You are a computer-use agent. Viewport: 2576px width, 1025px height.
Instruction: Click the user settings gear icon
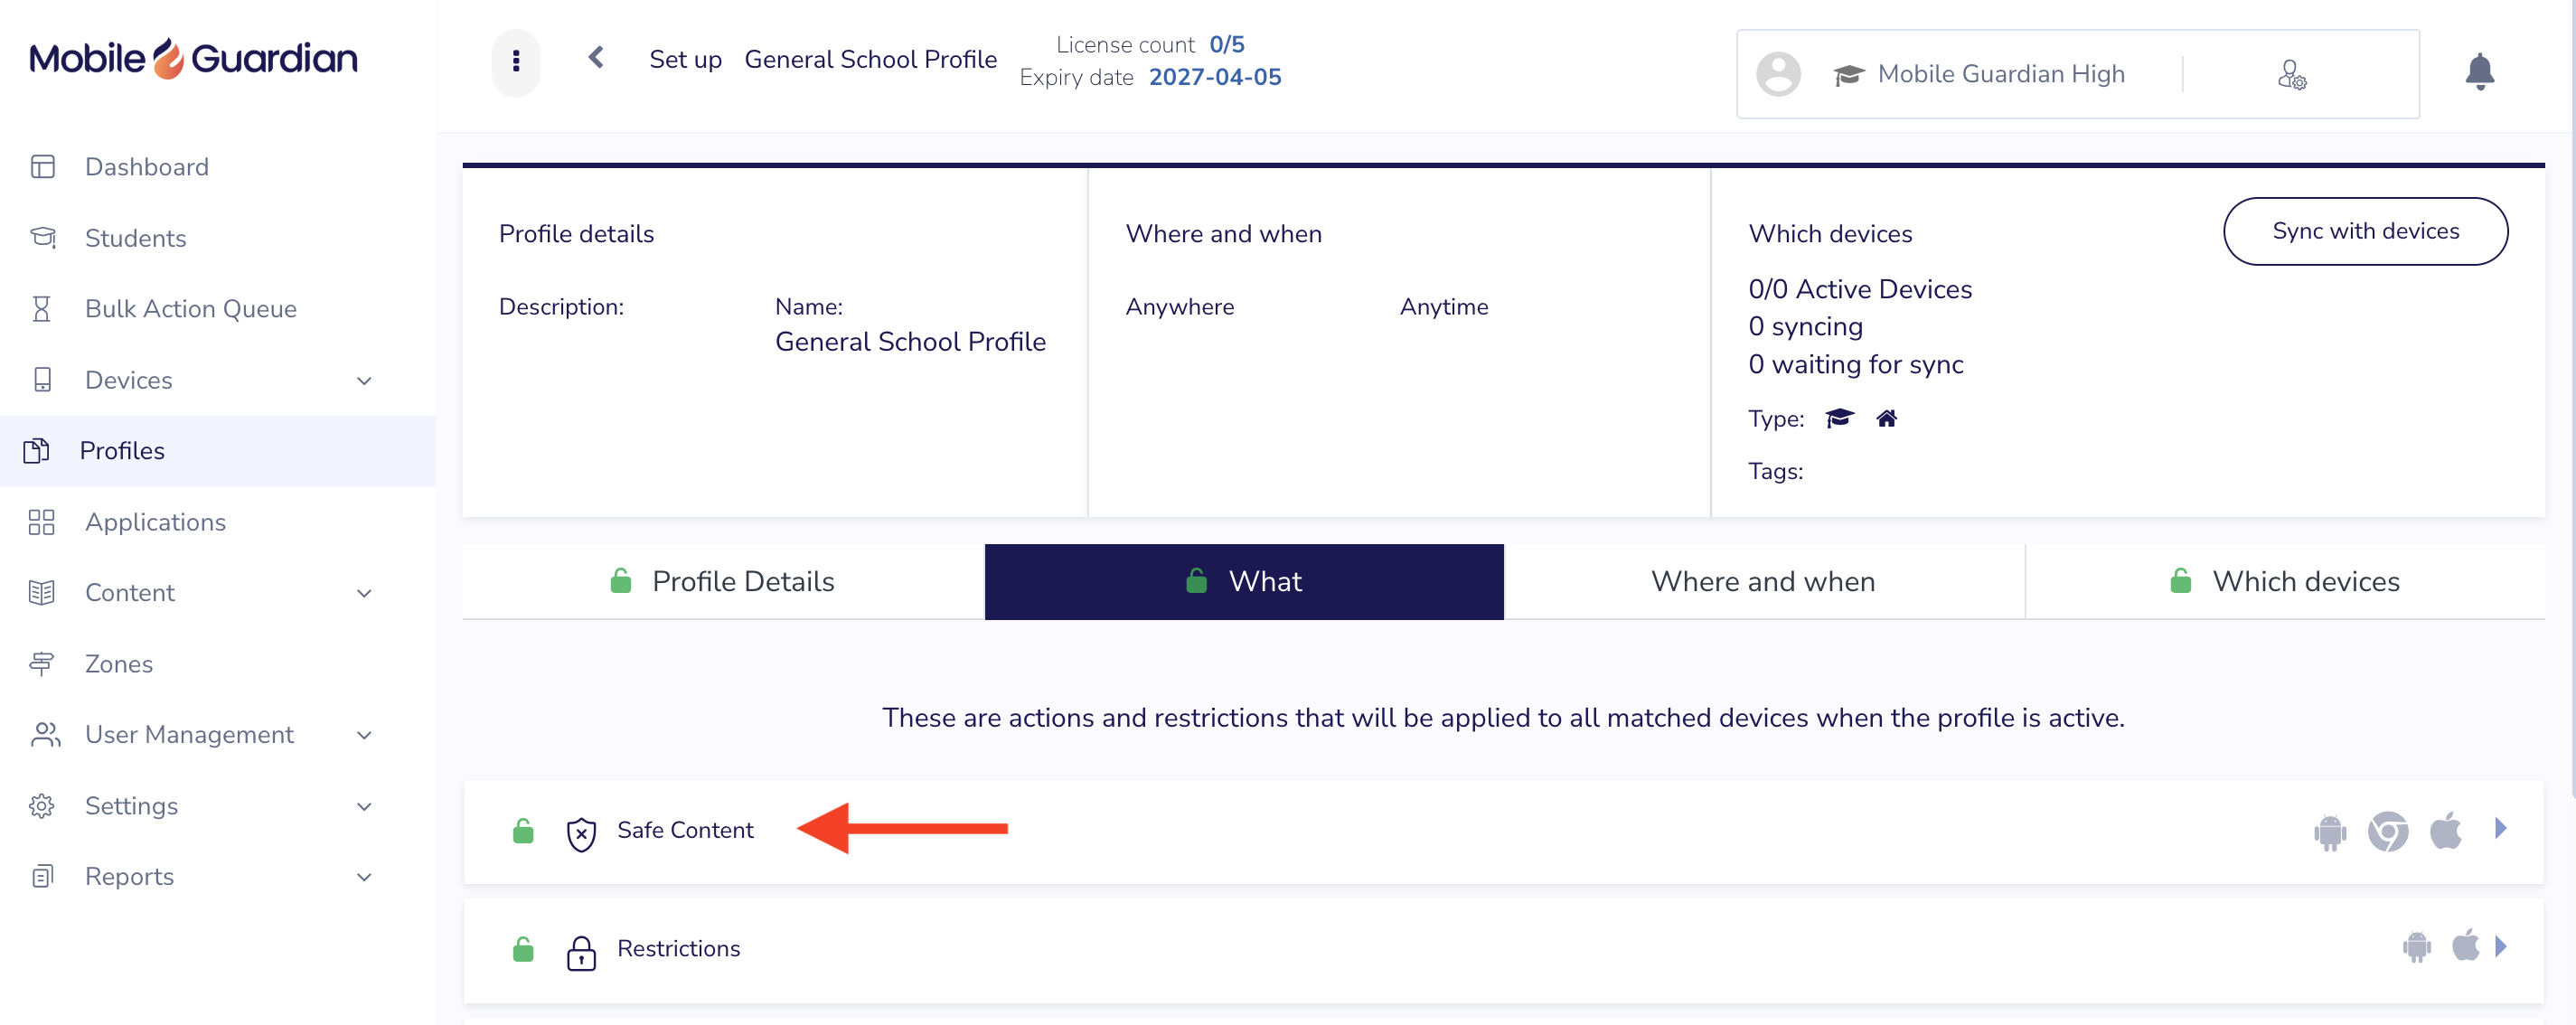tap(2291, 74)
